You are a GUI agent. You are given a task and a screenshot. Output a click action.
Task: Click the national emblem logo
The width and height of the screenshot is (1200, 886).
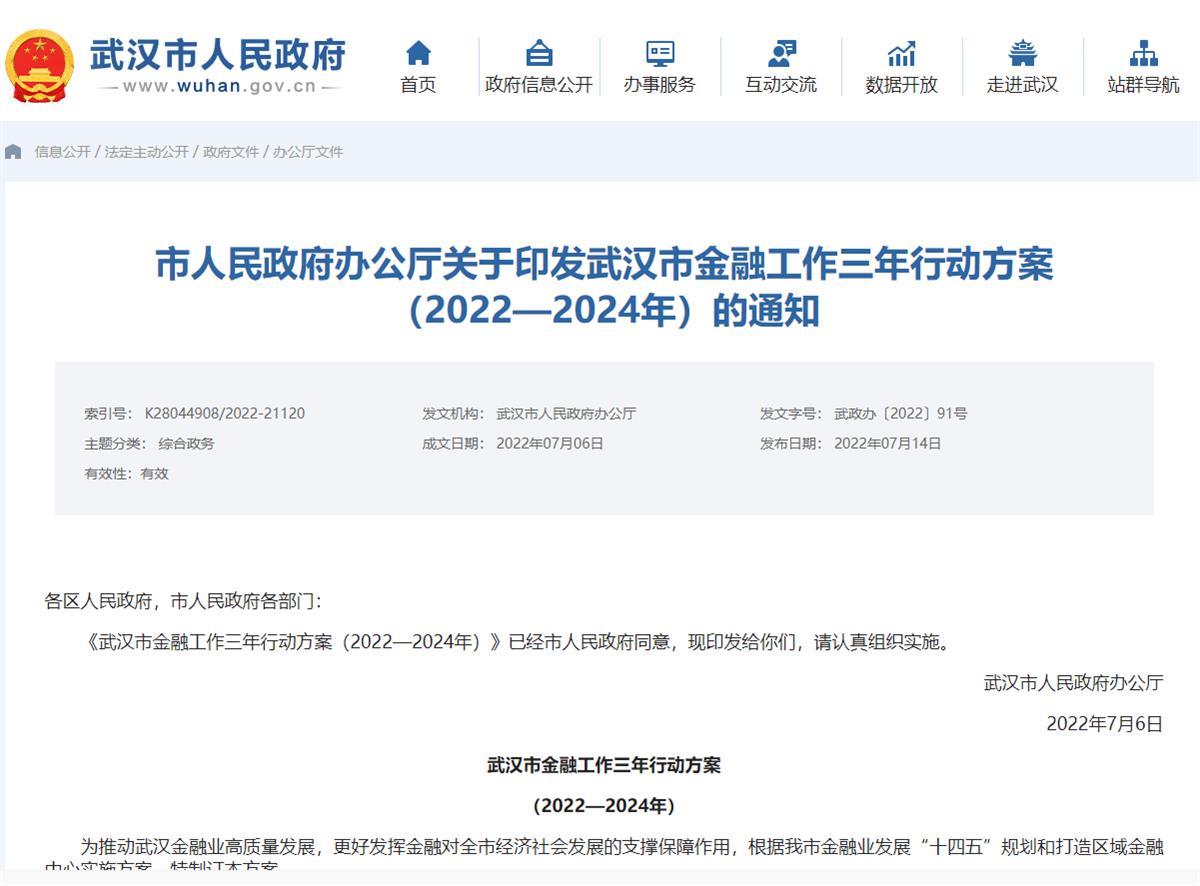[x=40, y=66]
